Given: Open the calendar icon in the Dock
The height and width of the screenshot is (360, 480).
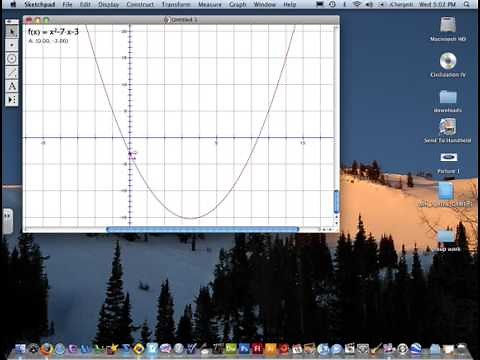Looking at the screenshot, I should click(297, 349).
